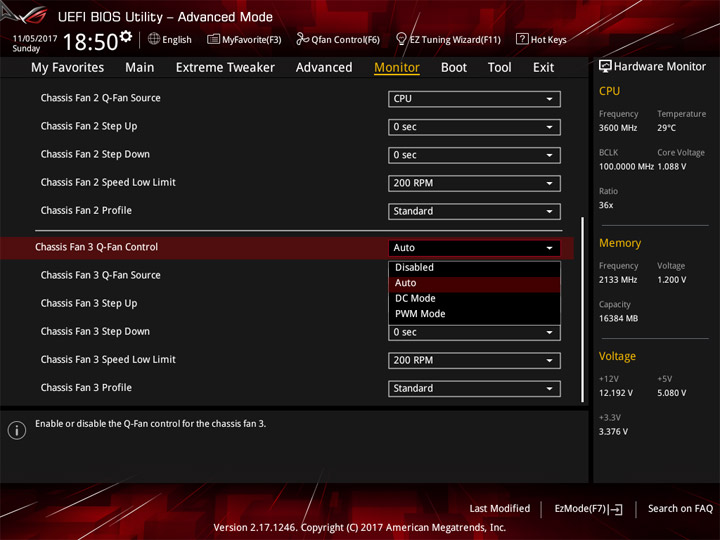Expand Chassis Fan 2 Profile dropdown
The width and height of the screenshot is (720, 540).
pos(474,211)
